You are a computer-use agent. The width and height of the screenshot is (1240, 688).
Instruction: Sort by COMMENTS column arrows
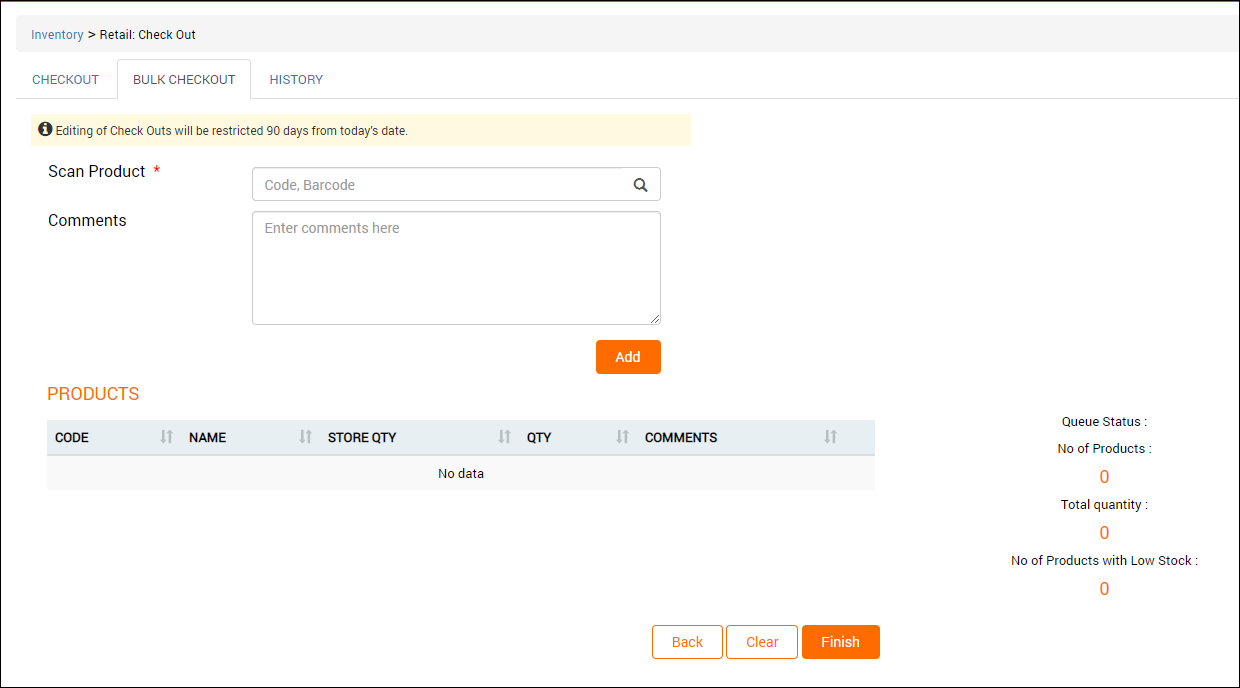pyautogui.click(x=830, y=437)
